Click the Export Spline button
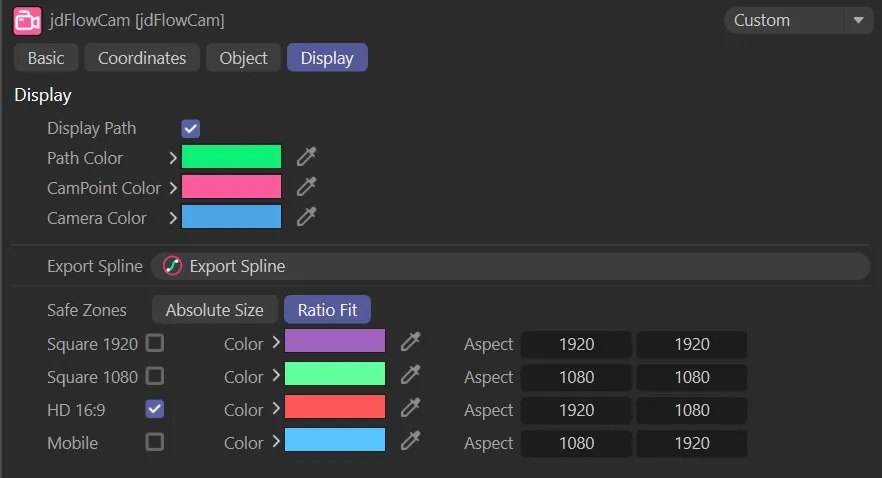The image size is (882, 478). point(510,266)
